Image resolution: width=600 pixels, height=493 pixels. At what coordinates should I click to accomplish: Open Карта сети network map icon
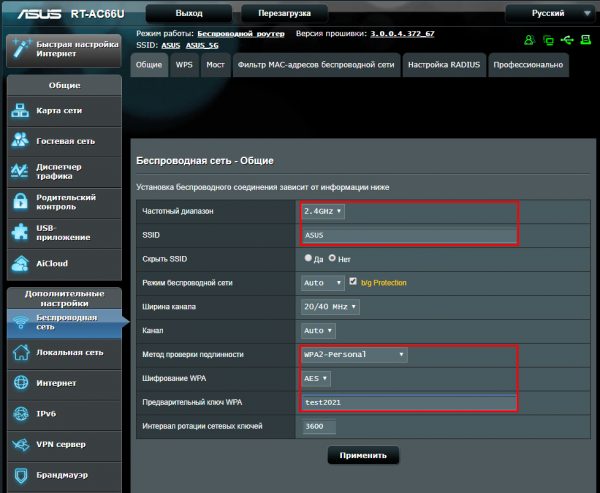click(x=21, y=110)
